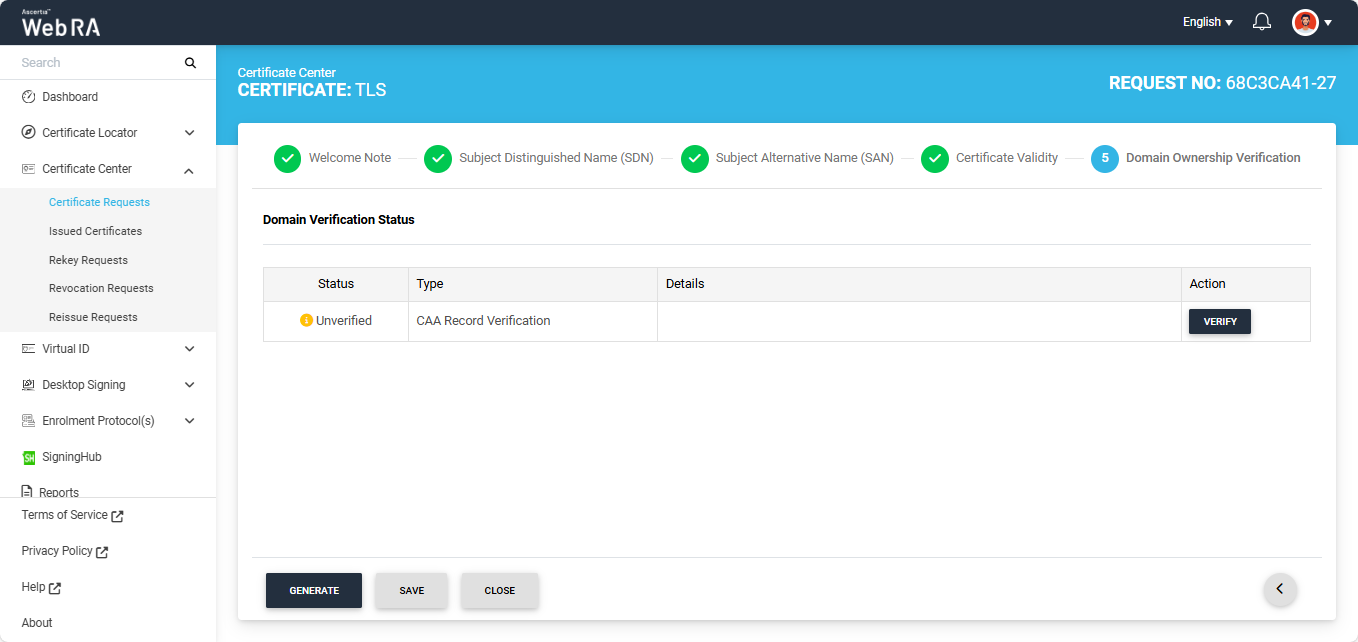The height and width of the screenshot is (642, 1358).
Task: Go to Revocation Requests
Action: [101, 288]
